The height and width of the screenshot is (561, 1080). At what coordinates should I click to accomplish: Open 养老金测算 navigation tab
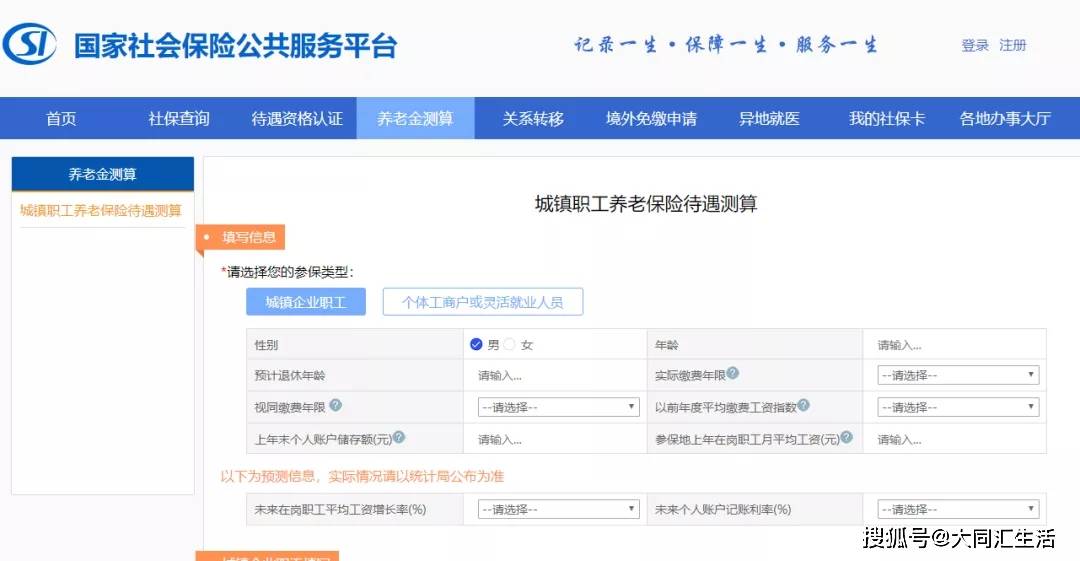point(415,119)
